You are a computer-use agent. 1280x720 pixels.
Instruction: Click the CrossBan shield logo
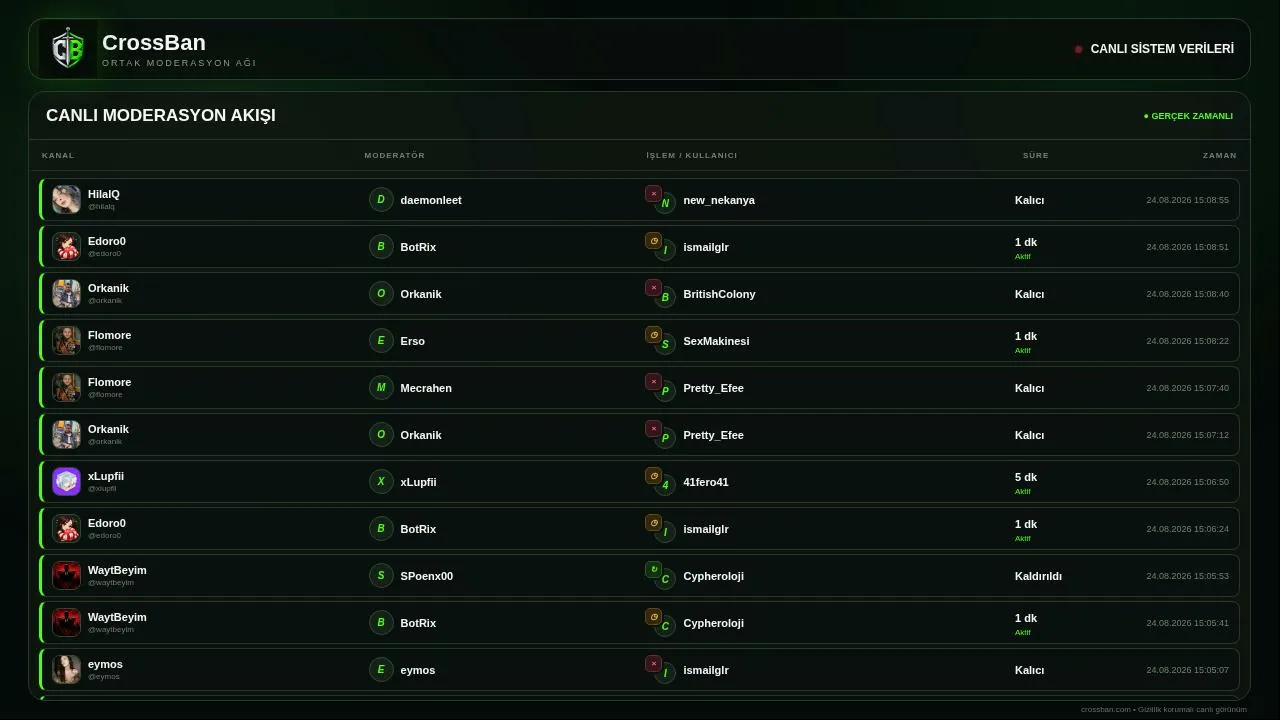[x=68, y=49]
